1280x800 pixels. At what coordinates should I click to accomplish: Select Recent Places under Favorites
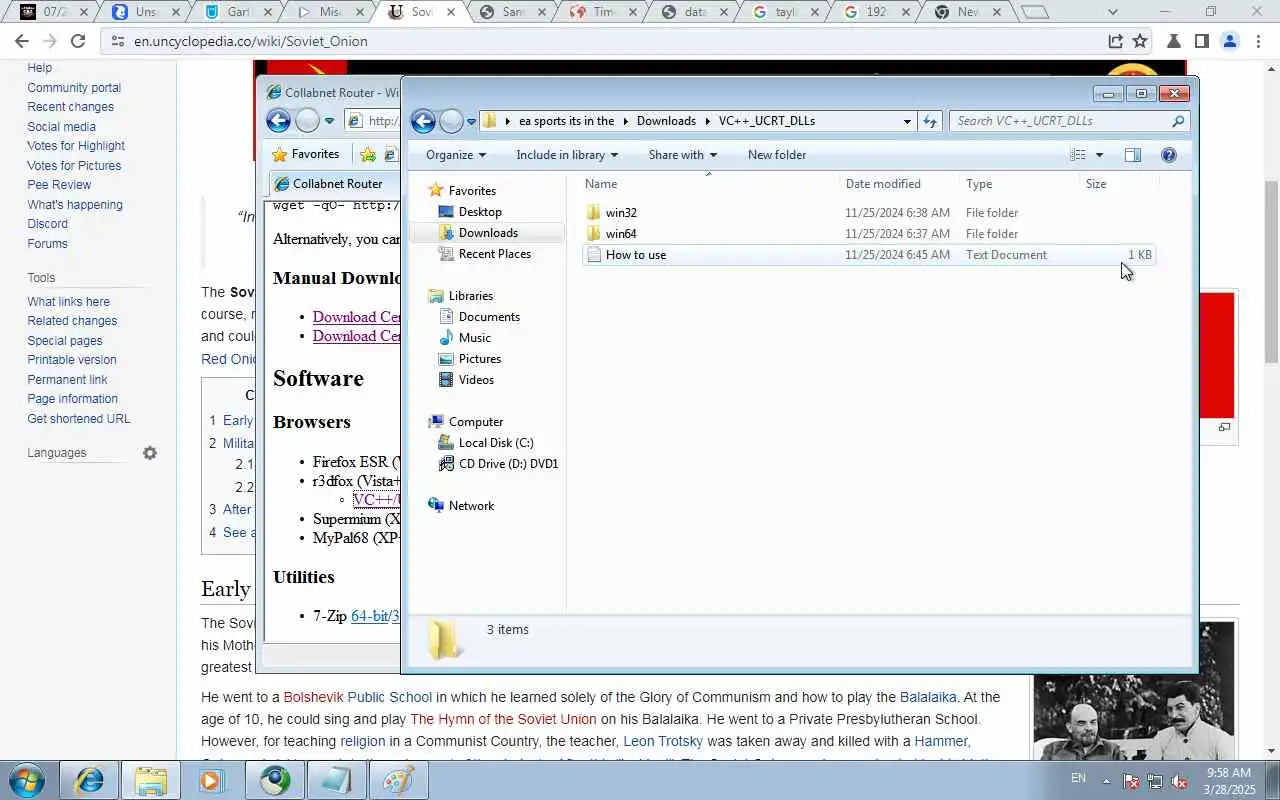[x=494, y=254]
